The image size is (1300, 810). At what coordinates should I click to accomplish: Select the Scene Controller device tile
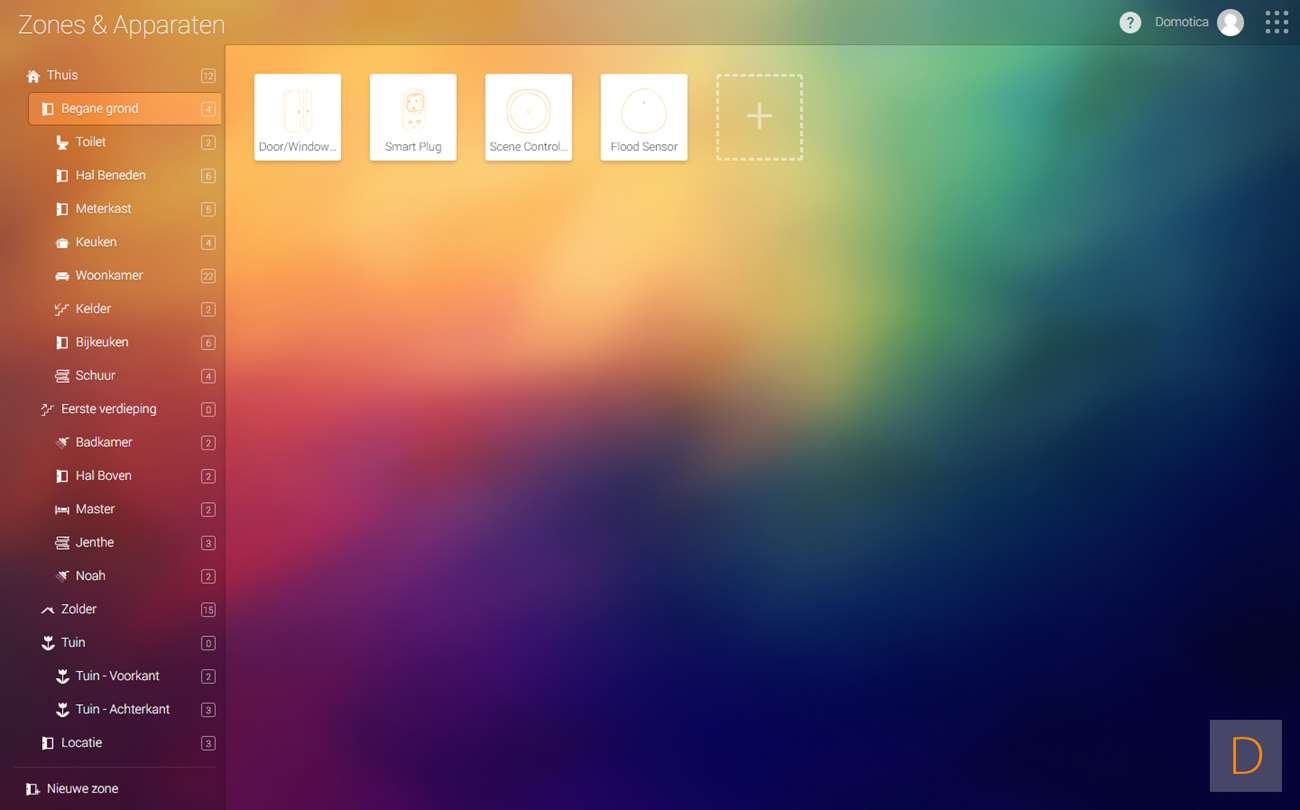(x=528, y=117)
